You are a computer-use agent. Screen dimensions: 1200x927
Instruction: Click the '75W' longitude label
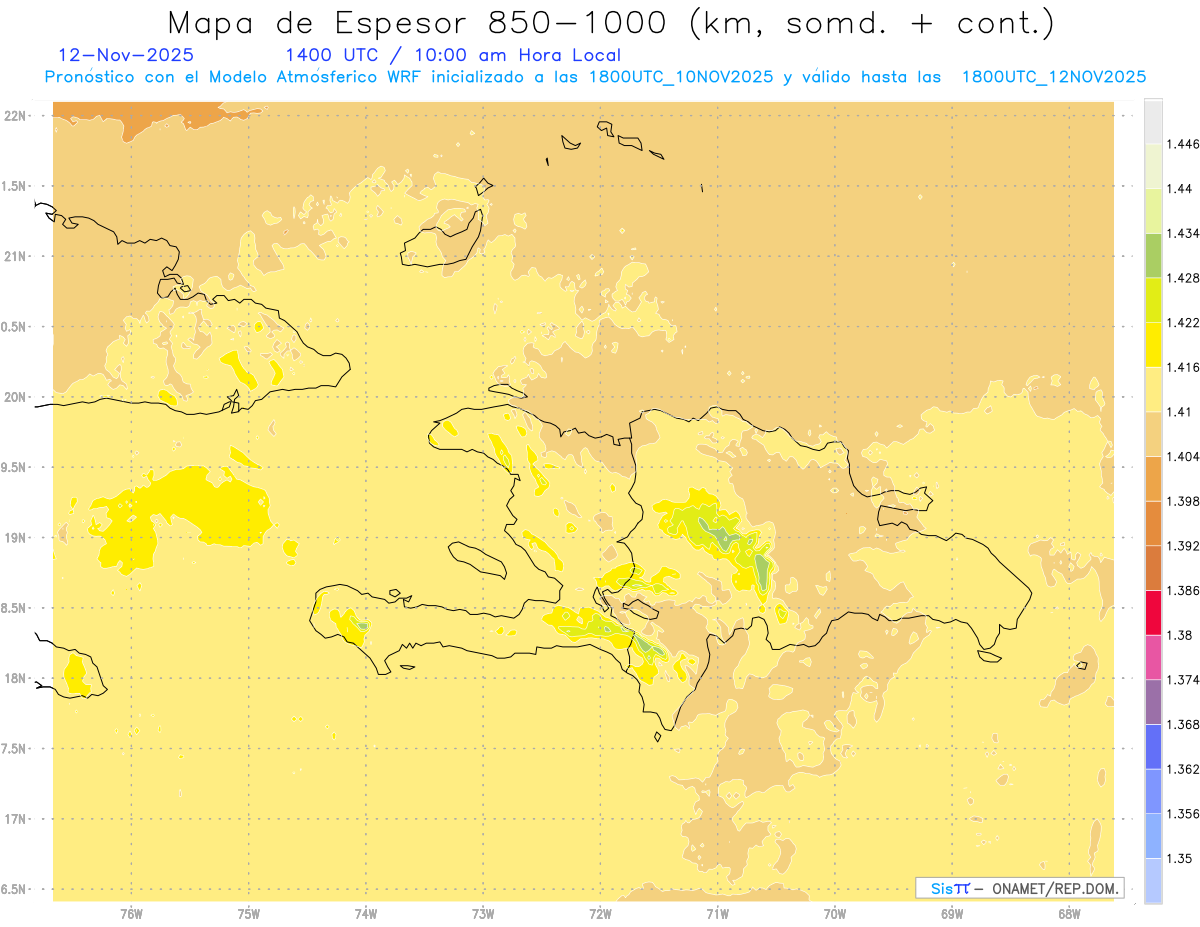pos(249,913)
